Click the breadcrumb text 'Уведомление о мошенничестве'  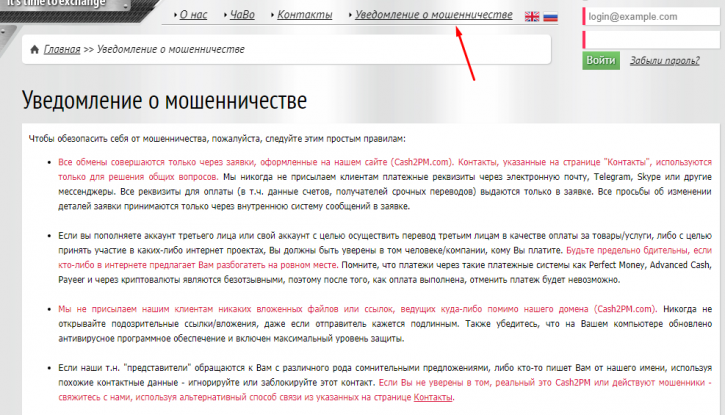pos(171,49)
